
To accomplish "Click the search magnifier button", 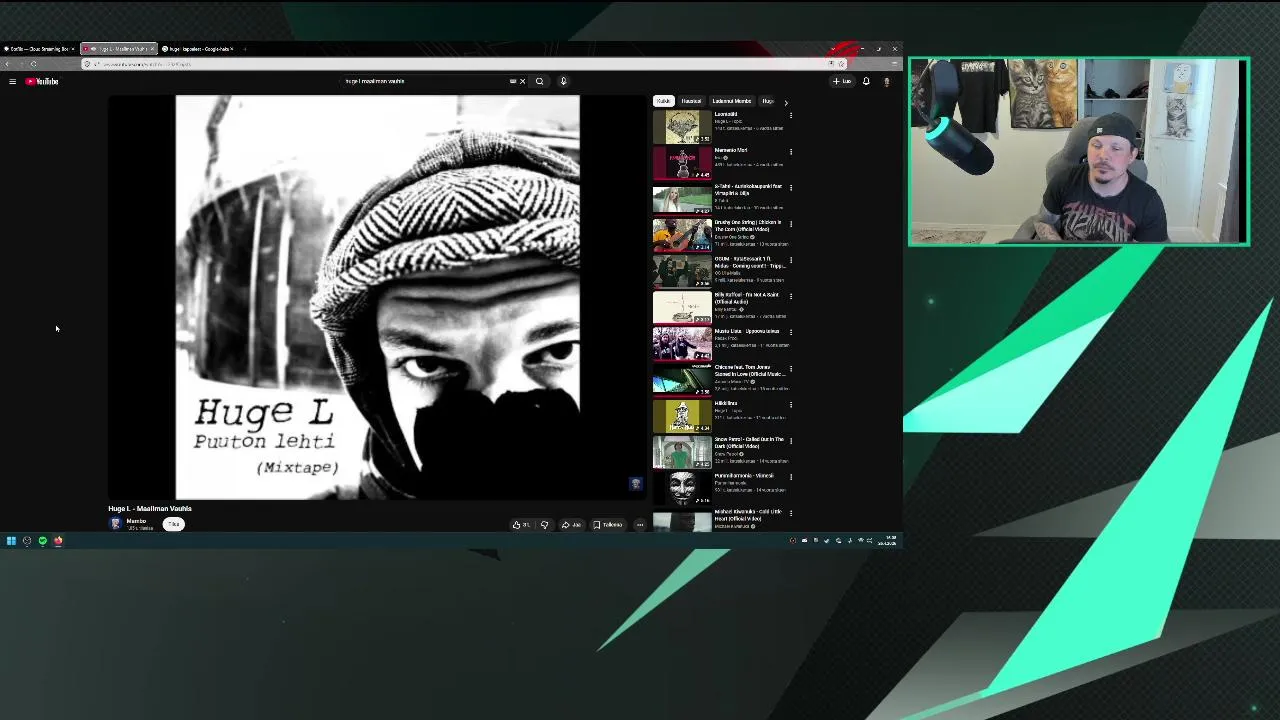I will 539,81.
